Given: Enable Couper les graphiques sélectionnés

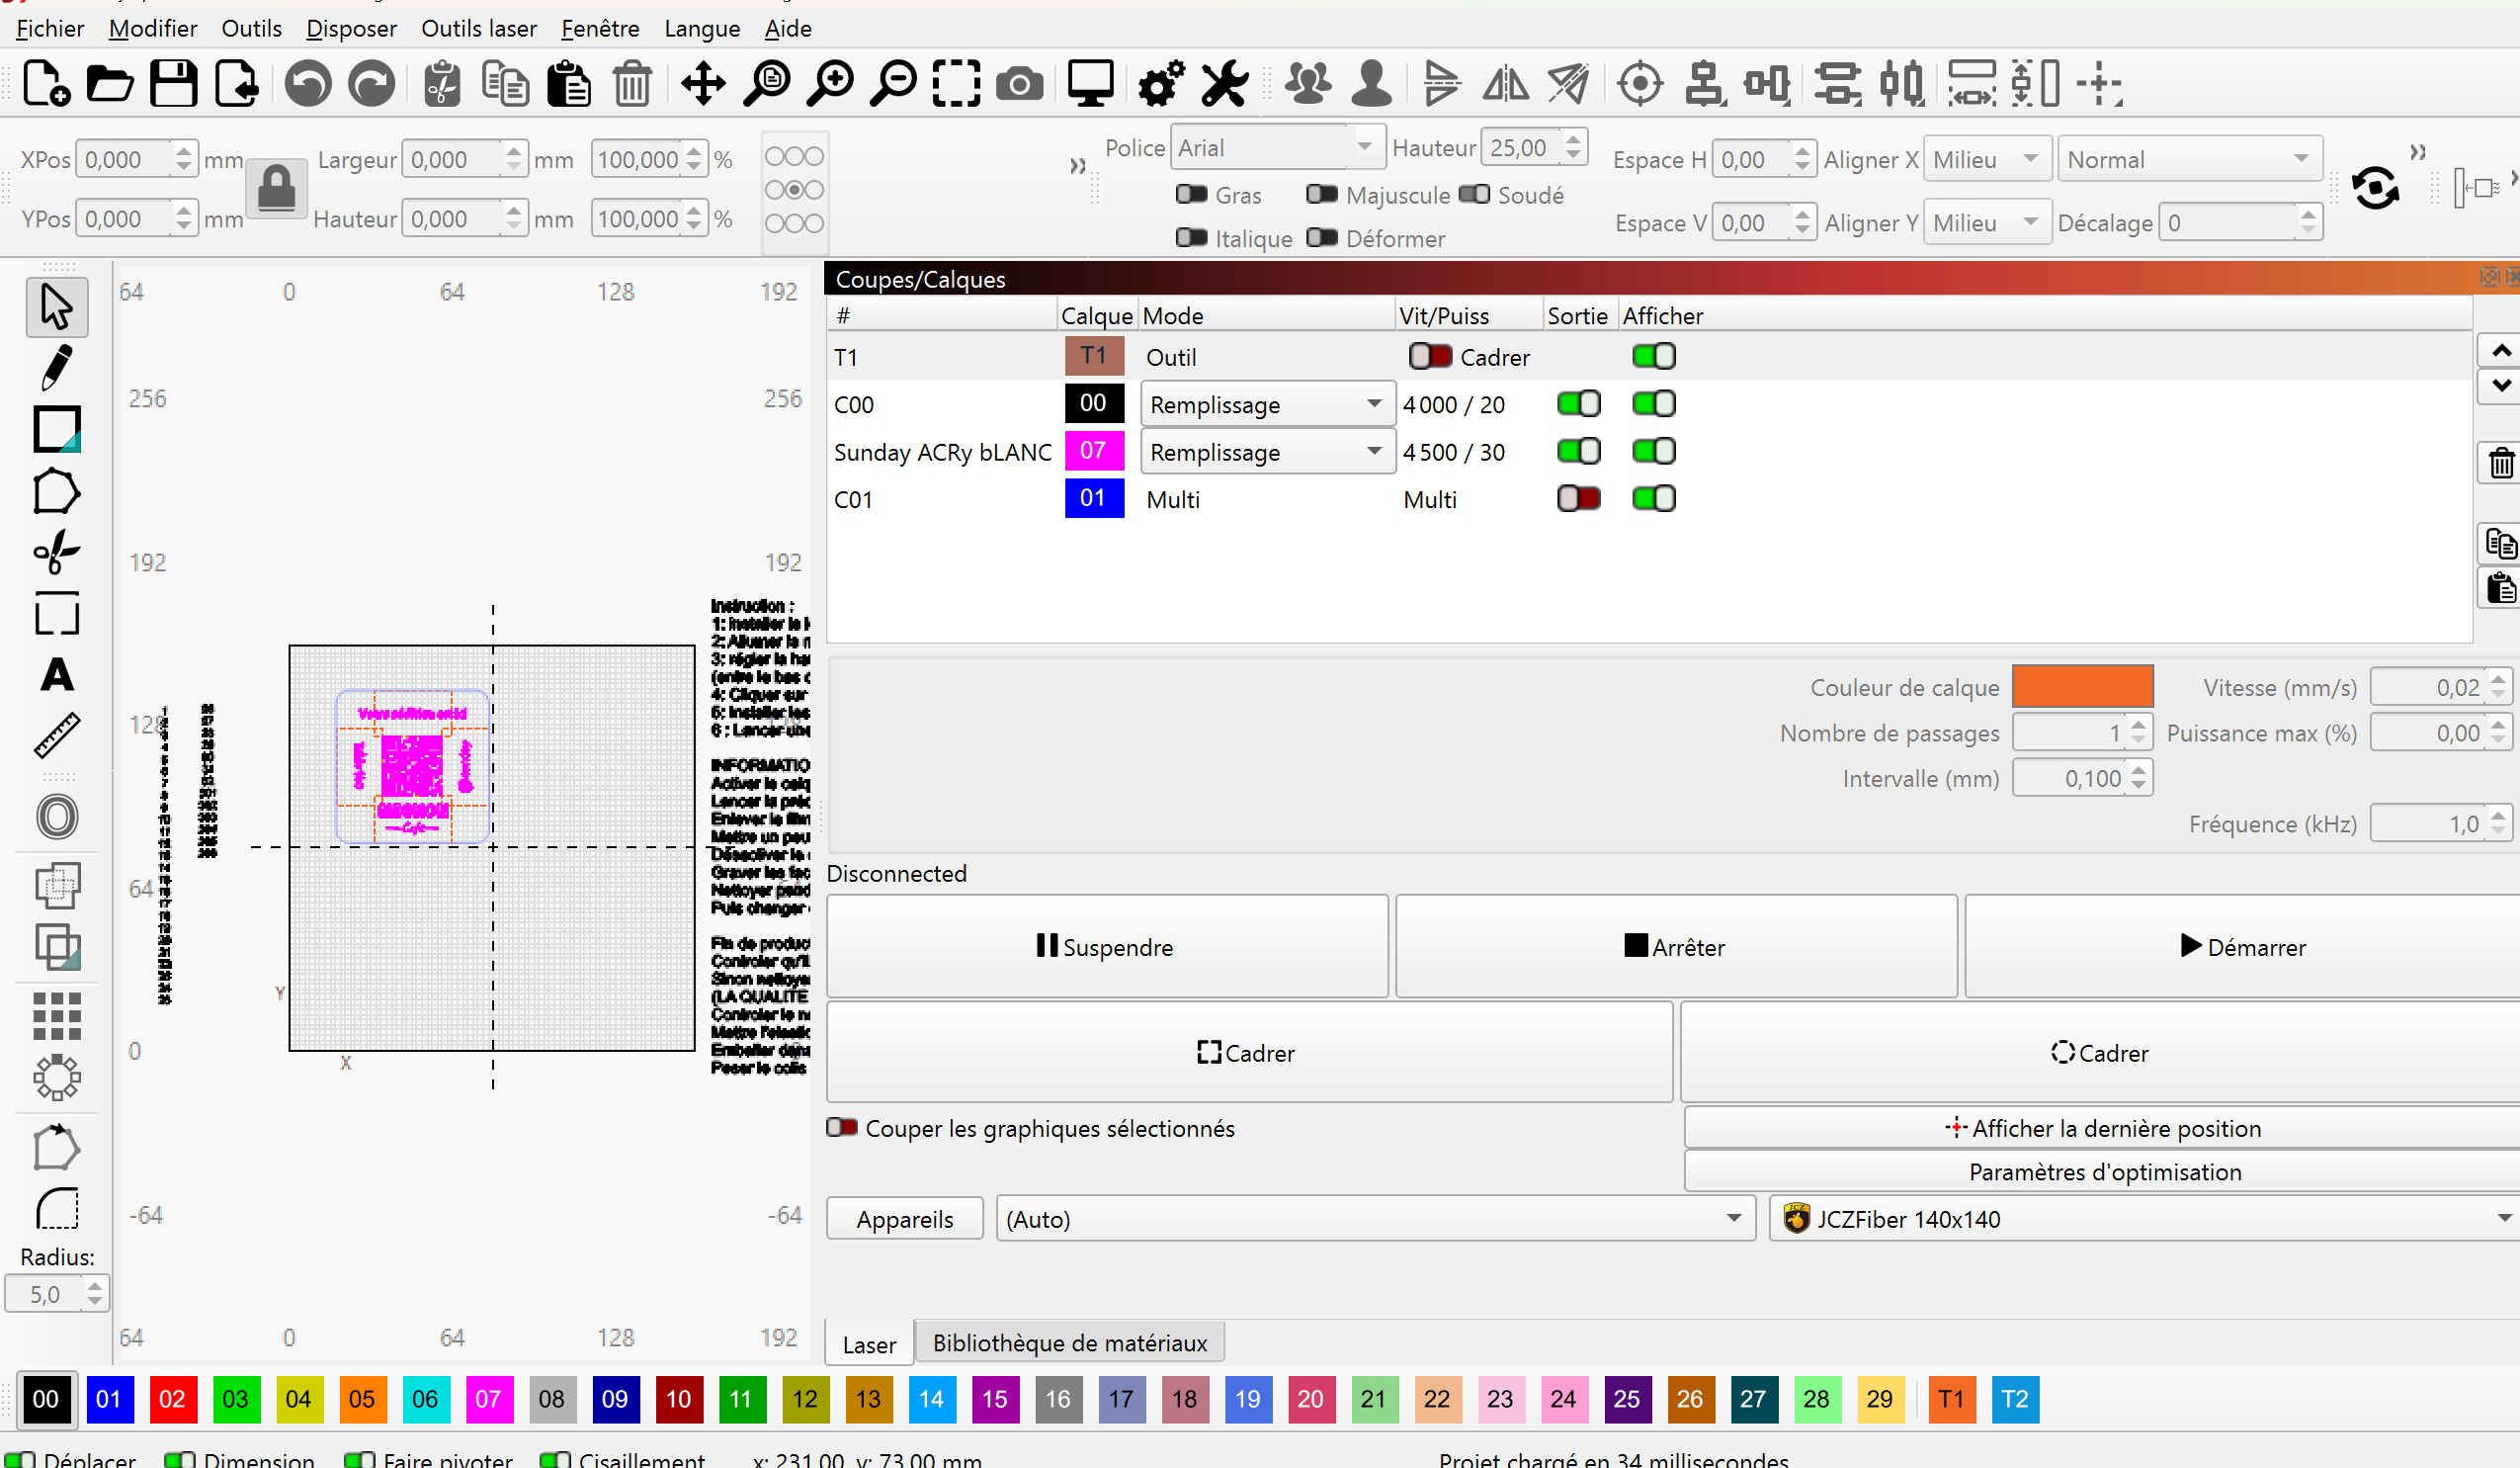Looking at the screenshot, I should click(842, 1128).
